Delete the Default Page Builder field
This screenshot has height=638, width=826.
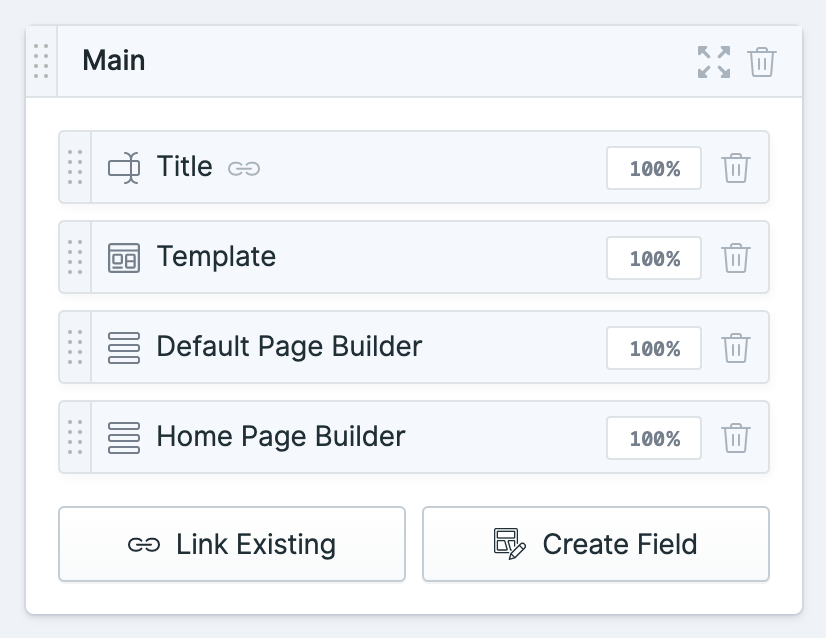[x=737, y=347]
